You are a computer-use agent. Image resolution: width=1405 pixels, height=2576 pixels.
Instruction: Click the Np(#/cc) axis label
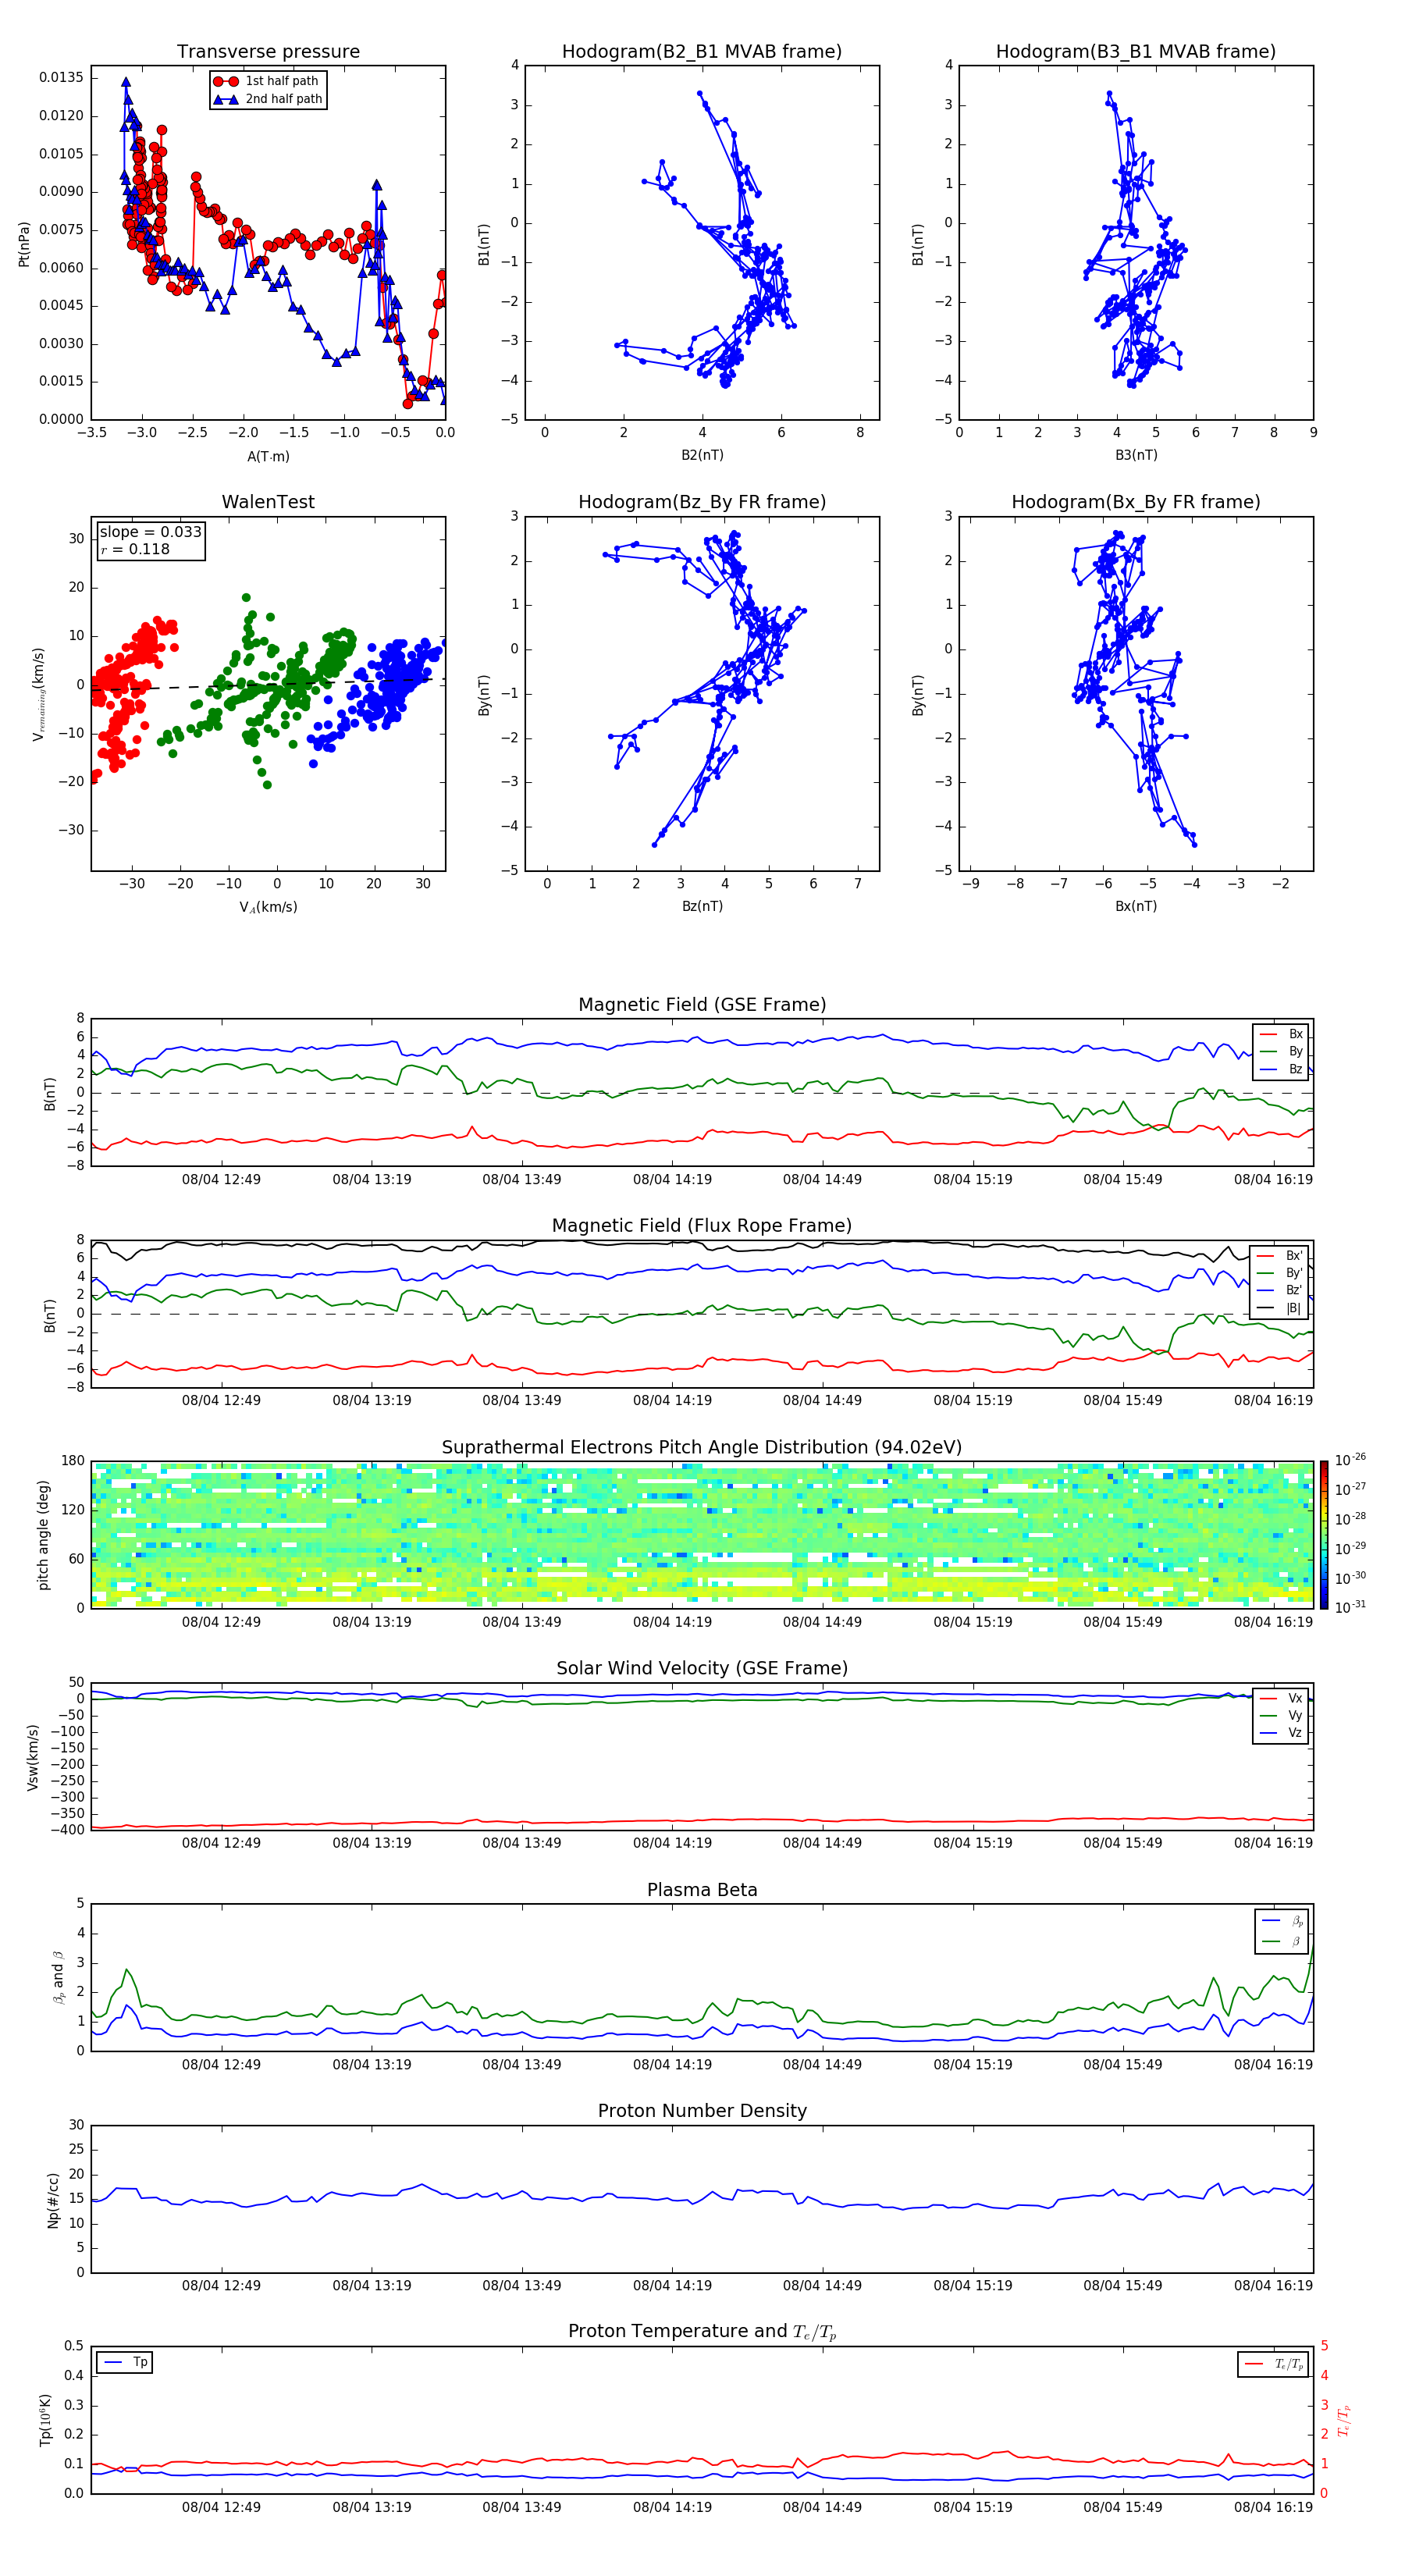(53, 2200)
